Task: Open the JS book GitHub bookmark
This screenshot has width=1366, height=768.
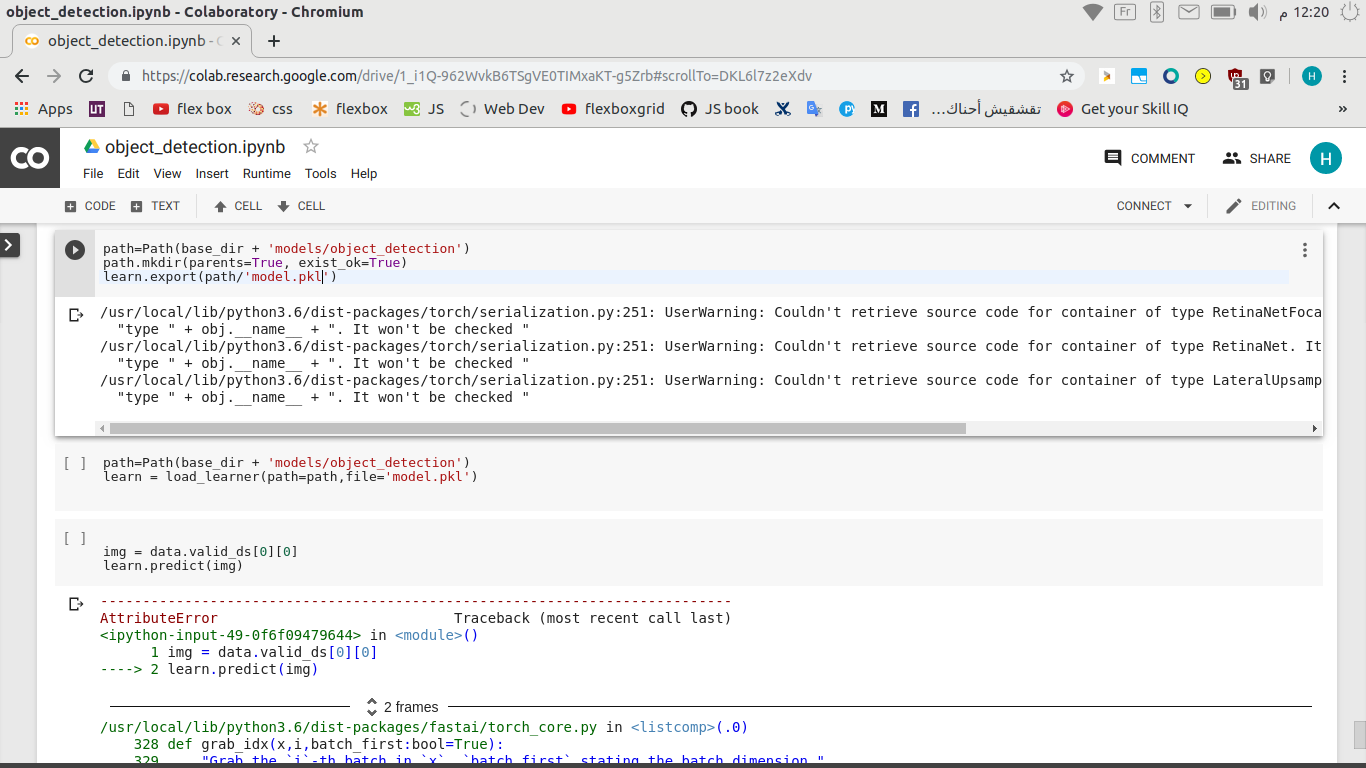Action: click(720, 109)
